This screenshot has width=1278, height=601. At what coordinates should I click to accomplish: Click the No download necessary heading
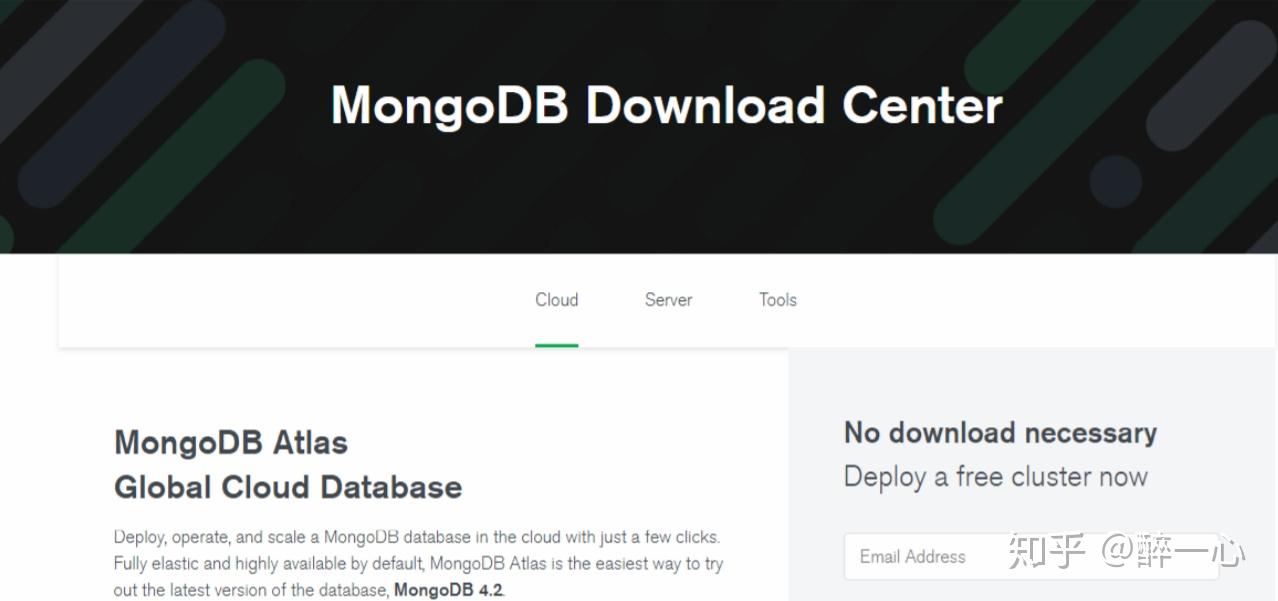tap(1000, 432)
